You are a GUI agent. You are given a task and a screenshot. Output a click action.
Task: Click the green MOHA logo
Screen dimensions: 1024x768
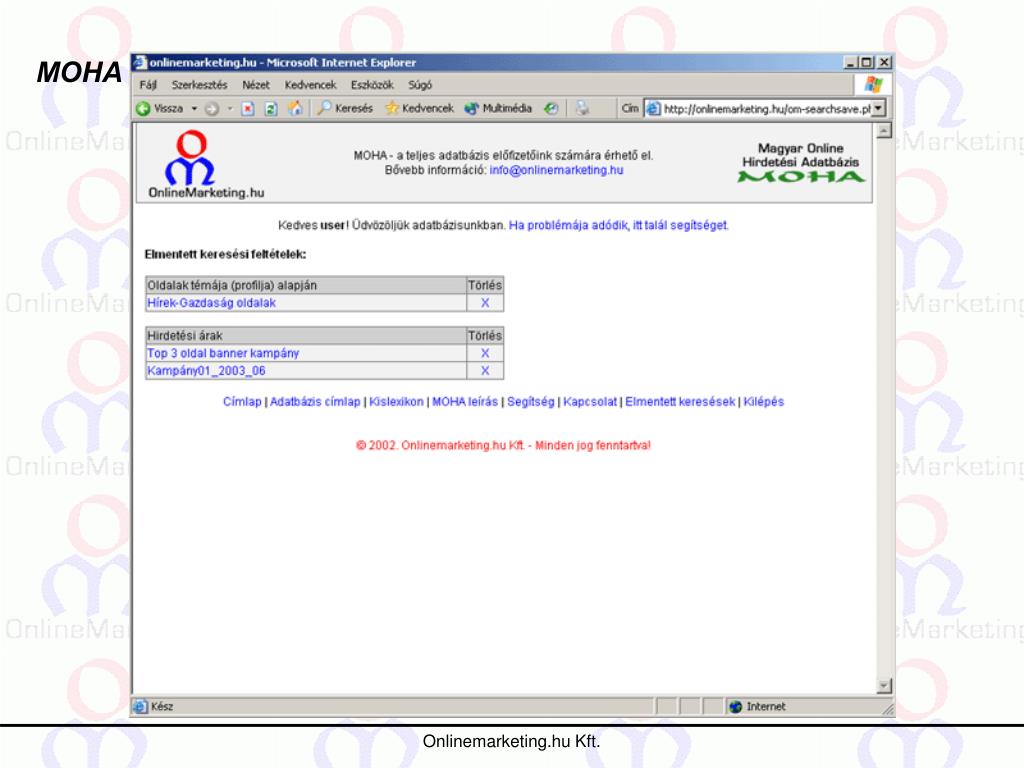point(801,176)
